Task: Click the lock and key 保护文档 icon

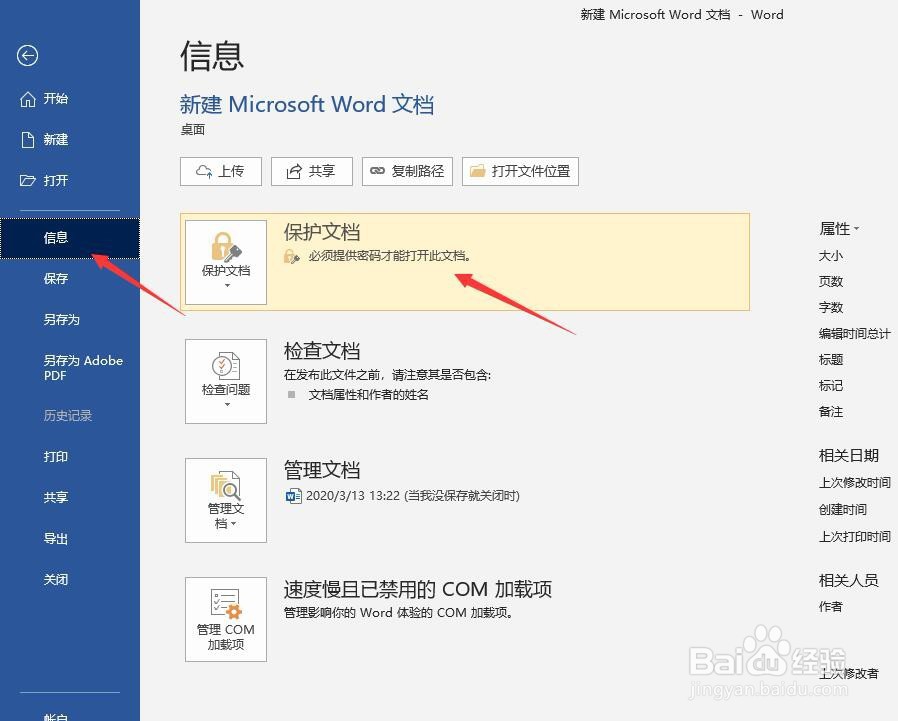Action: (226, 247)
